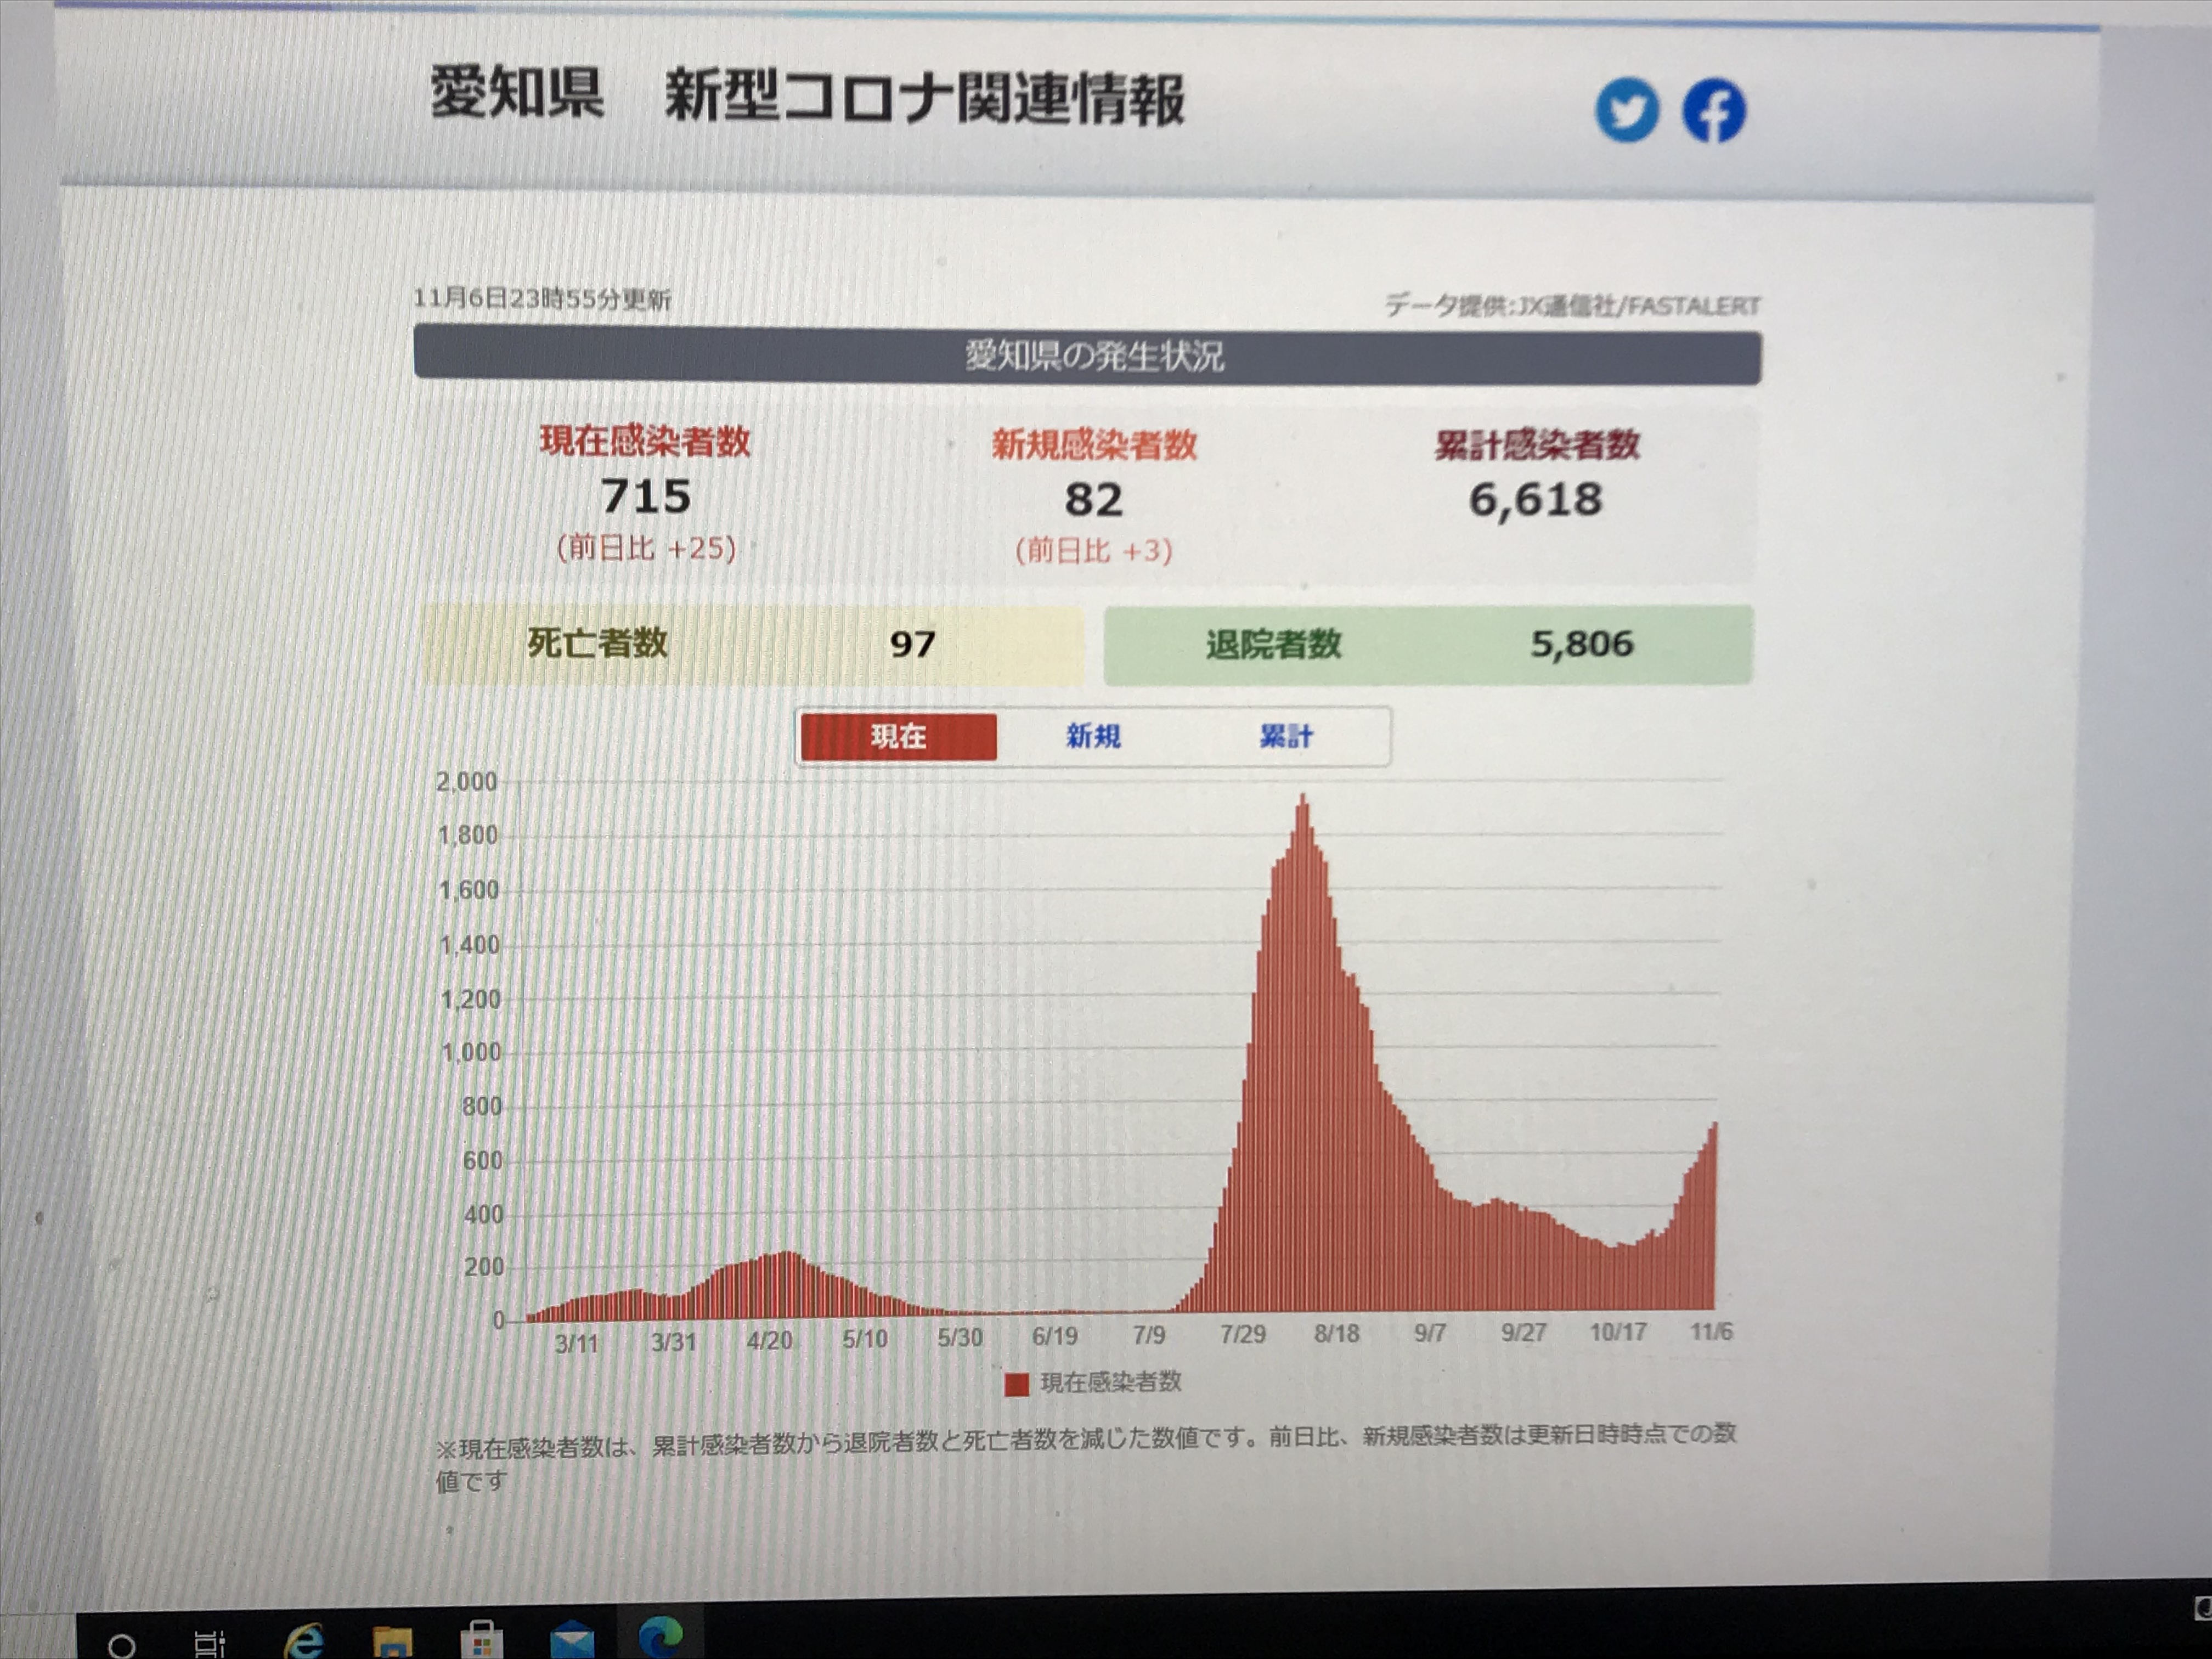
Task: Switch to the 新規 chart tab
Action: (1093, 737)
